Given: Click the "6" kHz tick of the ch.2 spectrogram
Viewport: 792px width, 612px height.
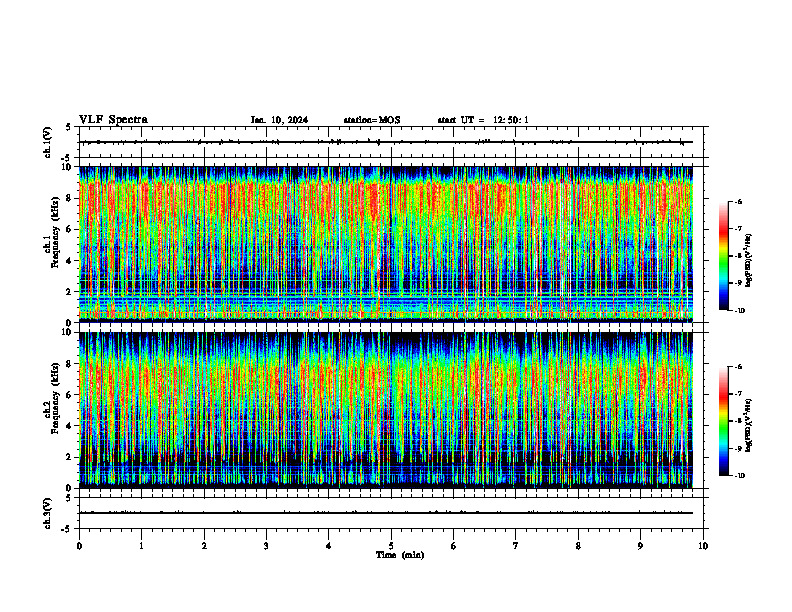Looking at the screenshot, I should (69, 395).
